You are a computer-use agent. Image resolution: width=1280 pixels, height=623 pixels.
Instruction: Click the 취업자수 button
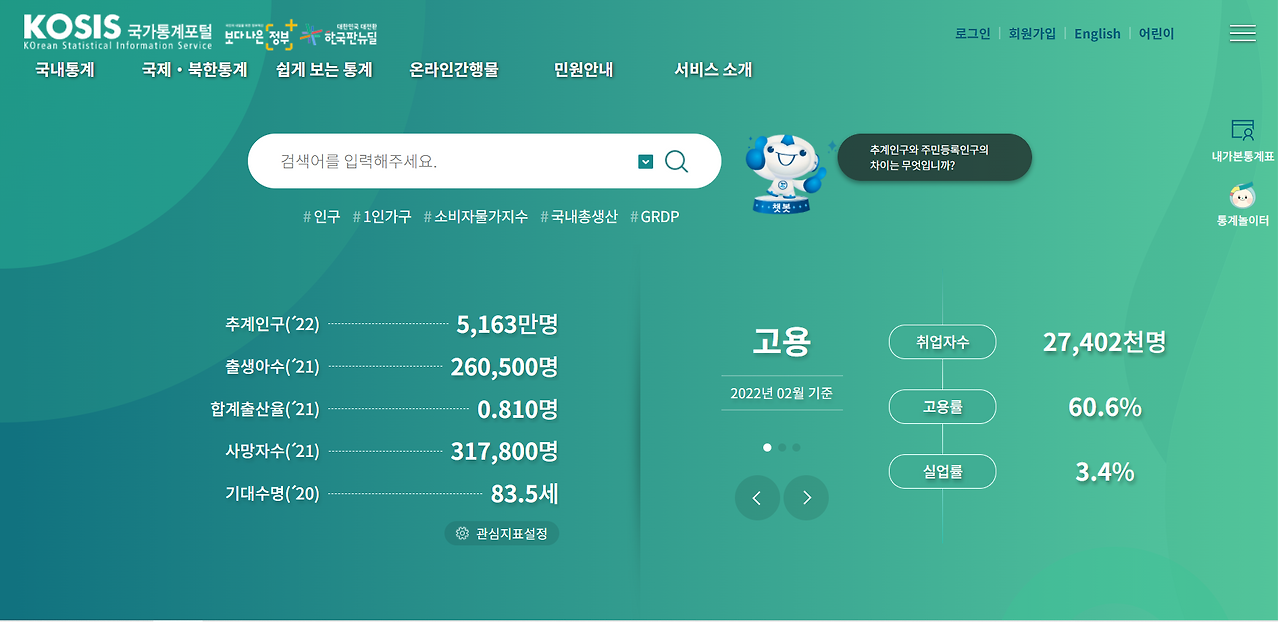tap(942, 342)
